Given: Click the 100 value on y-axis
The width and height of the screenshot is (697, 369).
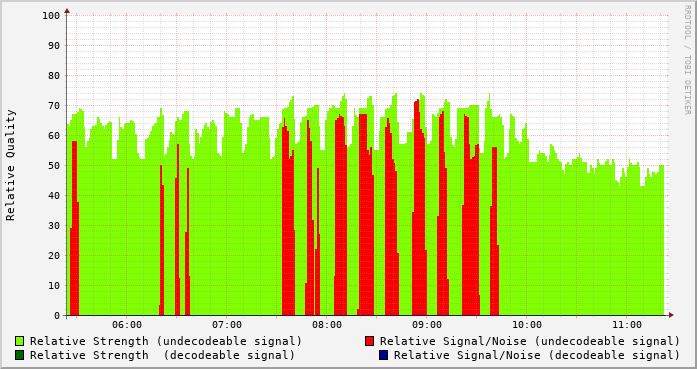Looking at the screenshot, I should click(51, 16).
